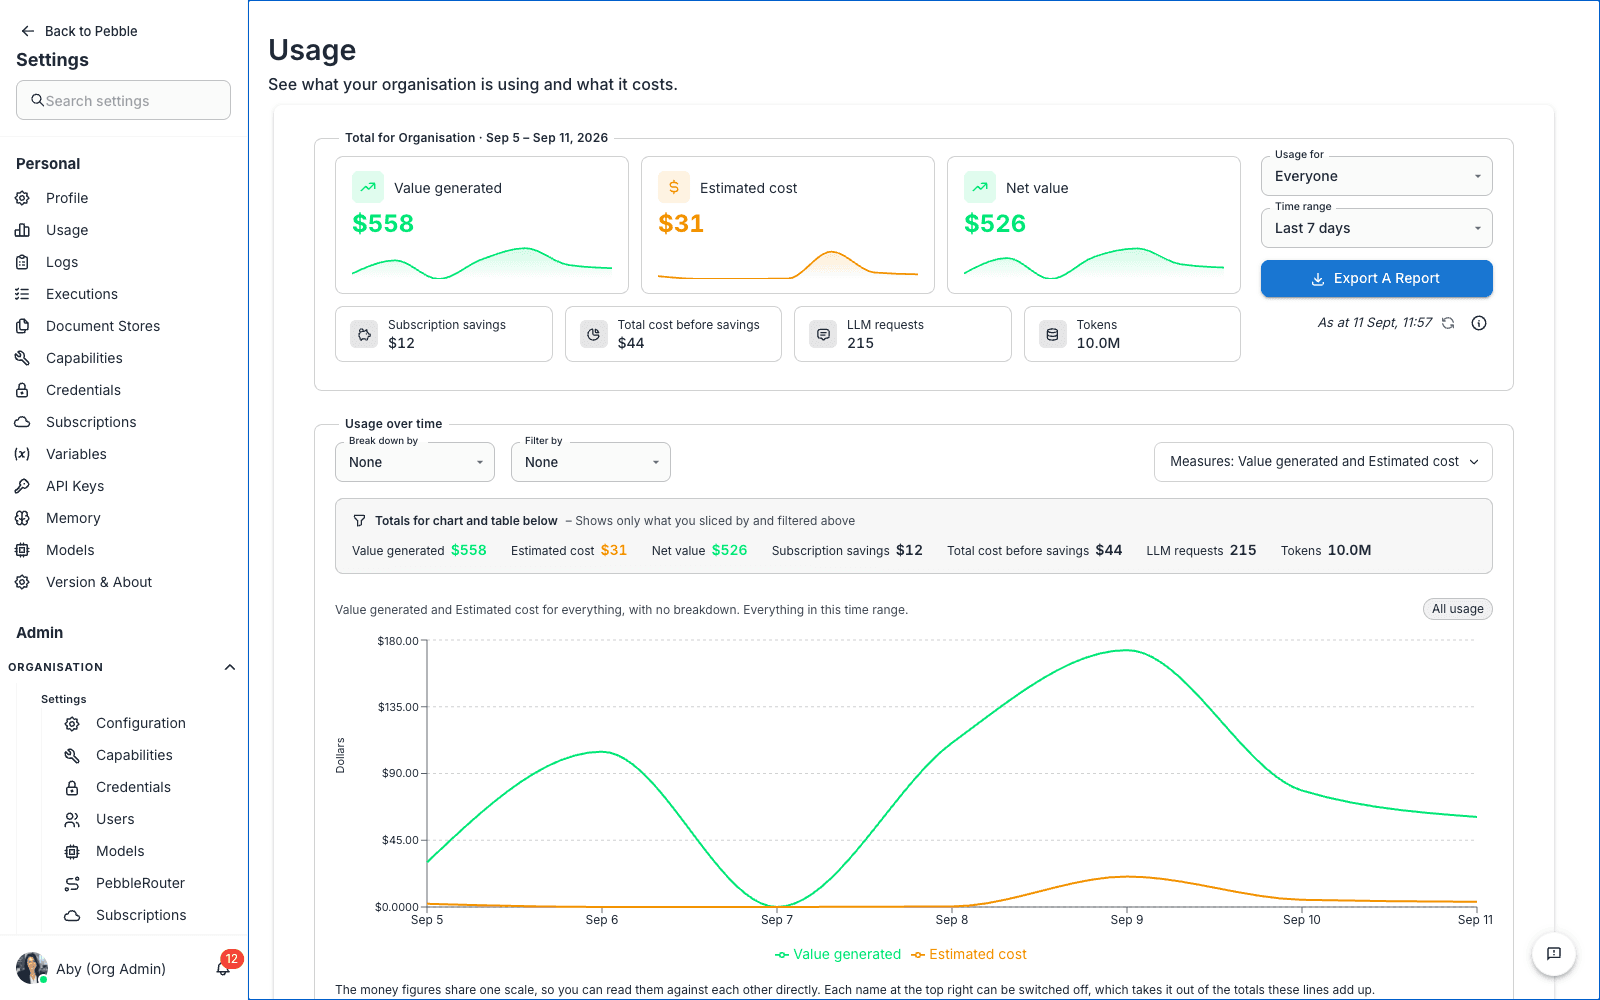Click the Aby (Org Admin) avatar

tap(32, 968)
